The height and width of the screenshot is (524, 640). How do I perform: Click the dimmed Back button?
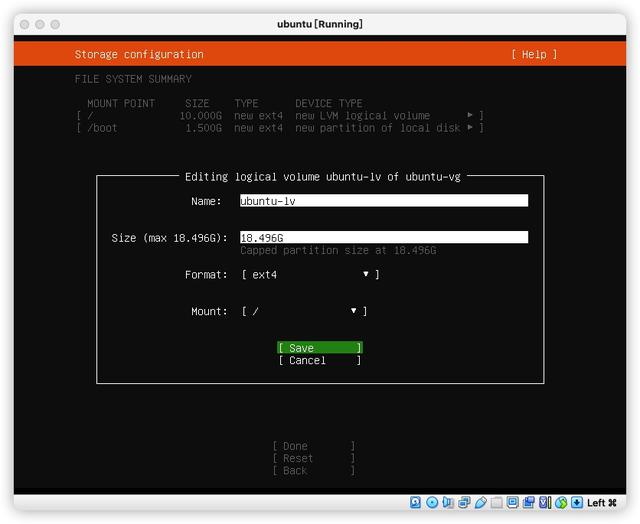pyautogui.click(x=313, y=471)
